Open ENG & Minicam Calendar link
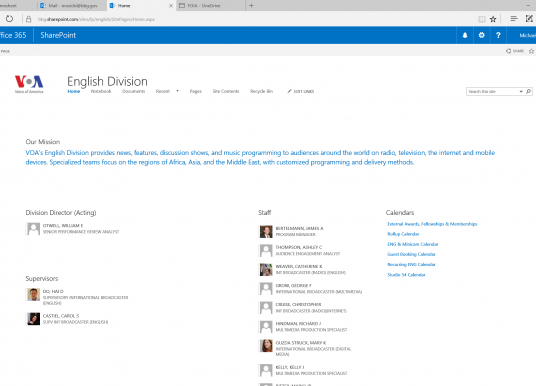The width and height of the screenshot is (536, 386). pyautogui.click(x=413, y=244)
